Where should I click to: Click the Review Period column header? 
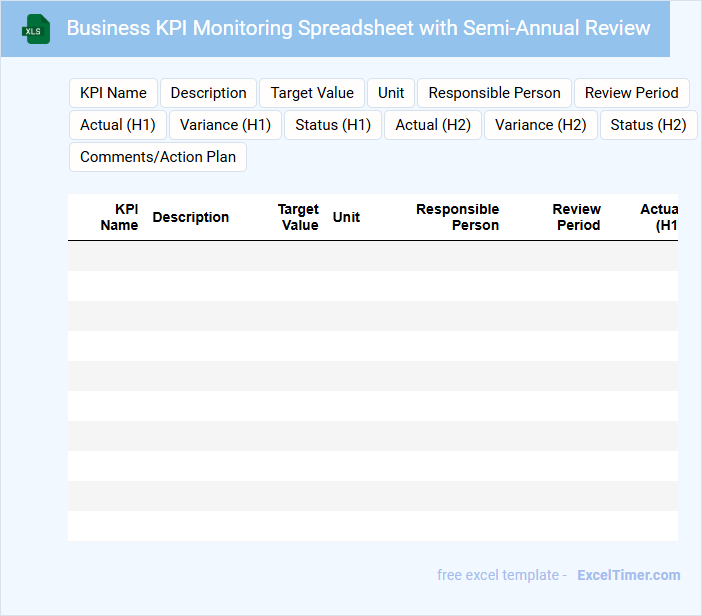click(x=577, y=217)
